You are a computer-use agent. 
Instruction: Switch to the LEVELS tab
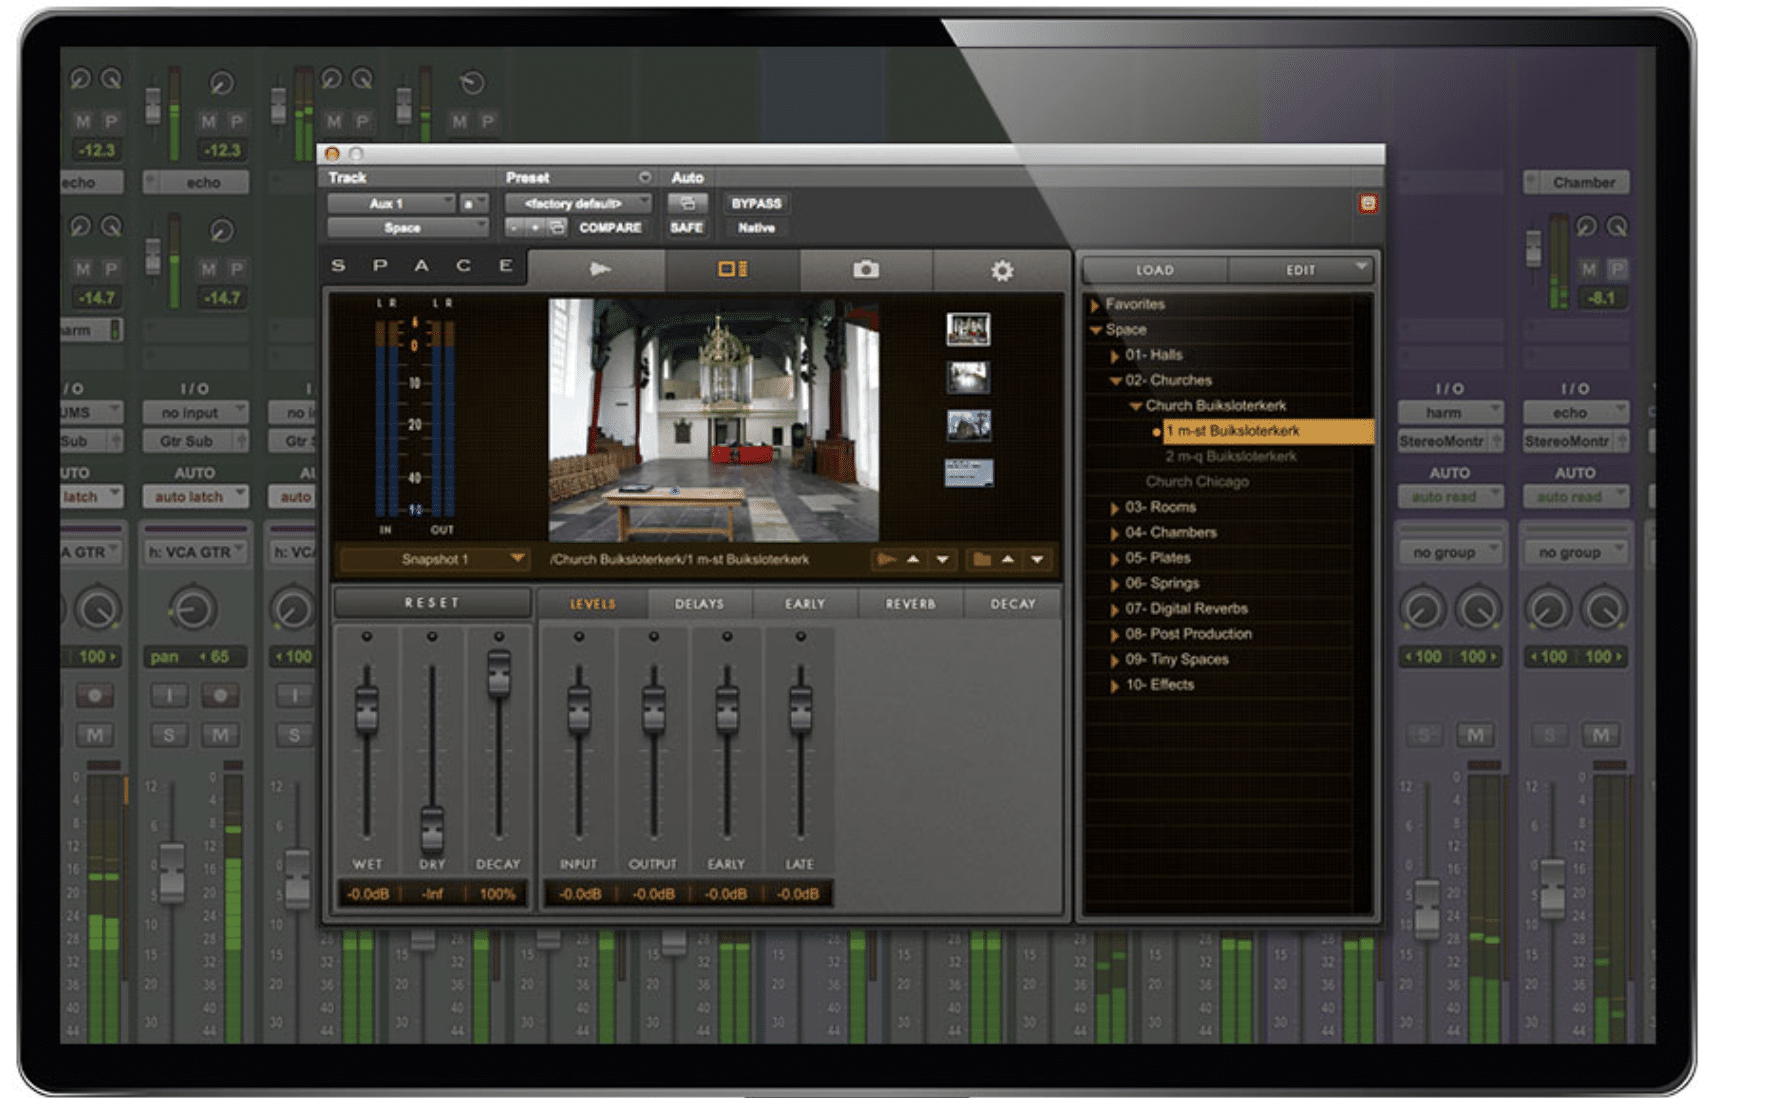click(x=592, y=604)
